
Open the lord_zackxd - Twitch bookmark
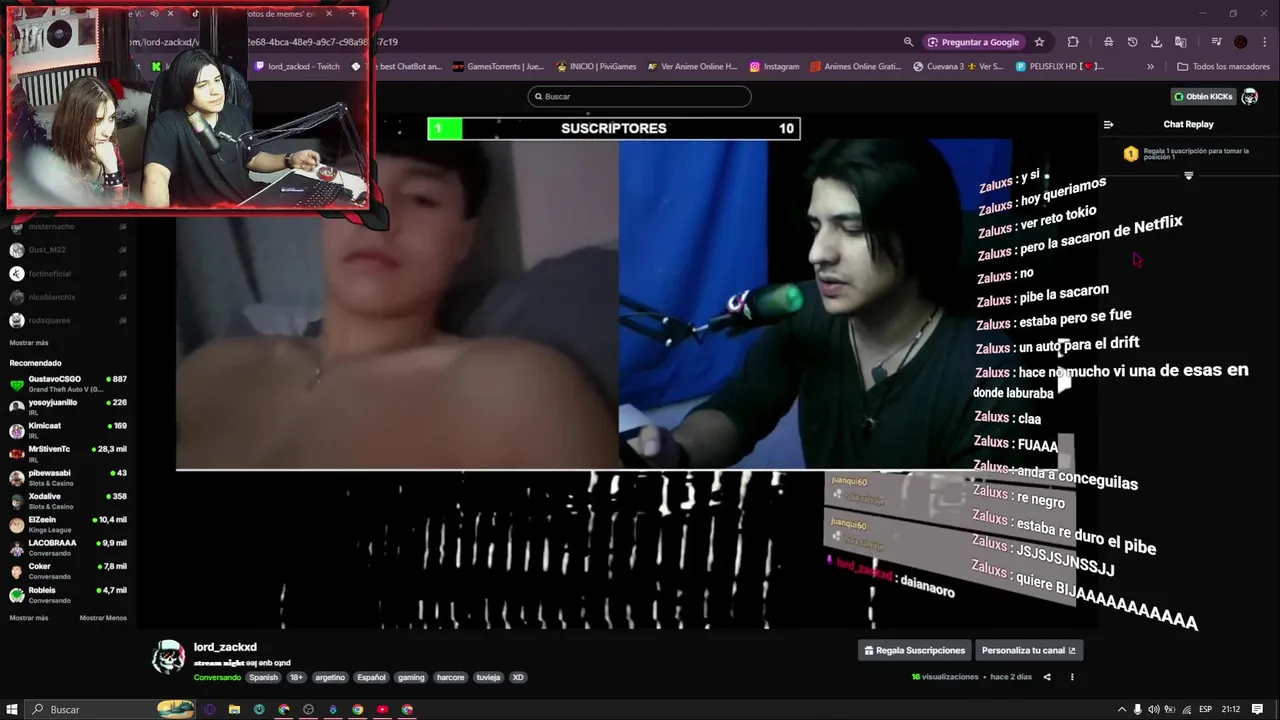[x=298, y=67]
